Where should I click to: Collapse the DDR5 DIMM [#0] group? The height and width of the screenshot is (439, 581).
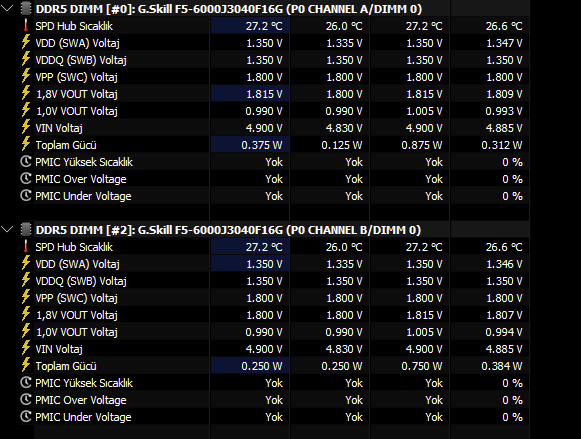[7, 8]
